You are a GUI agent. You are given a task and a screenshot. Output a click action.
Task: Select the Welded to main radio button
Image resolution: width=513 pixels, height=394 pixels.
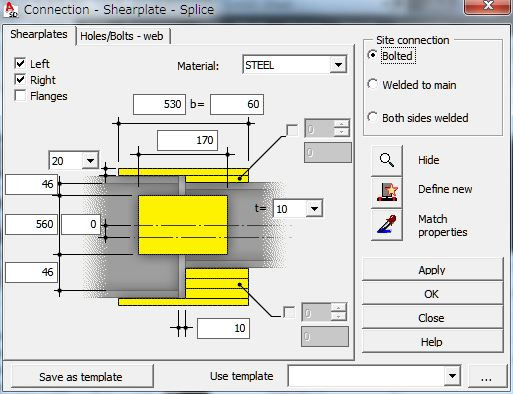click(x=373, y=84)
